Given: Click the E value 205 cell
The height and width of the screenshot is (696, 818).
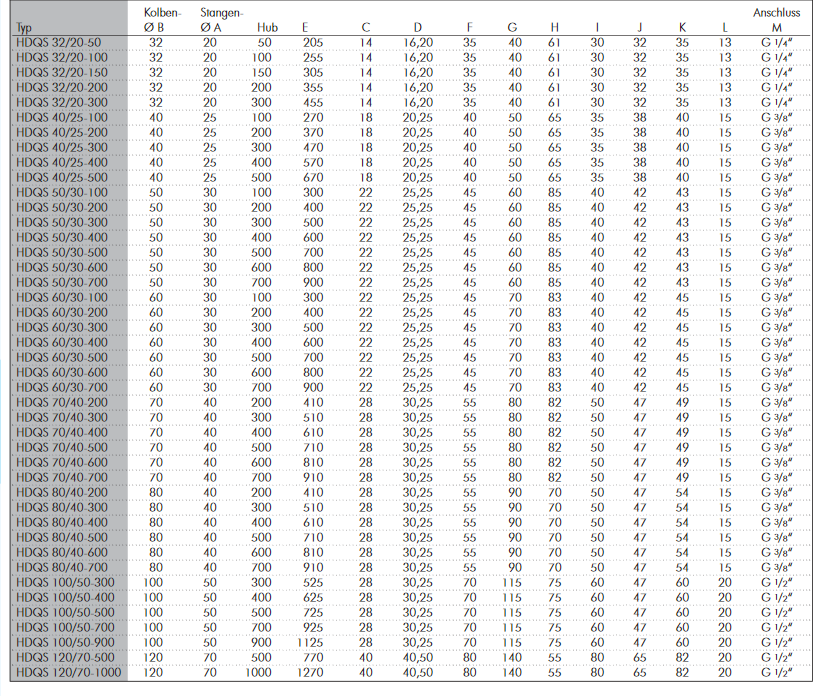Looking at the screenshot, I should coord(311,43).
